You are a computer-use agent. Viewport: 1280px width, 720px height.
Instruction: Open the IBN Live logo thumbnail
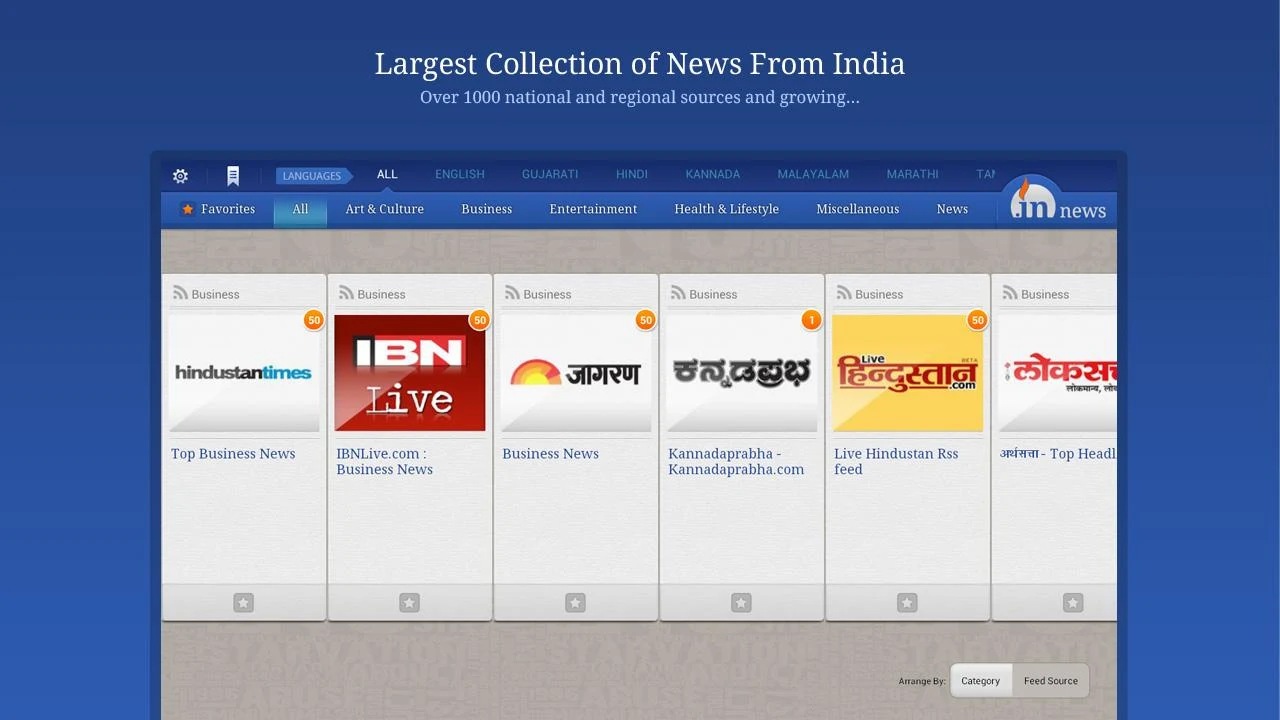coord(410,373)
